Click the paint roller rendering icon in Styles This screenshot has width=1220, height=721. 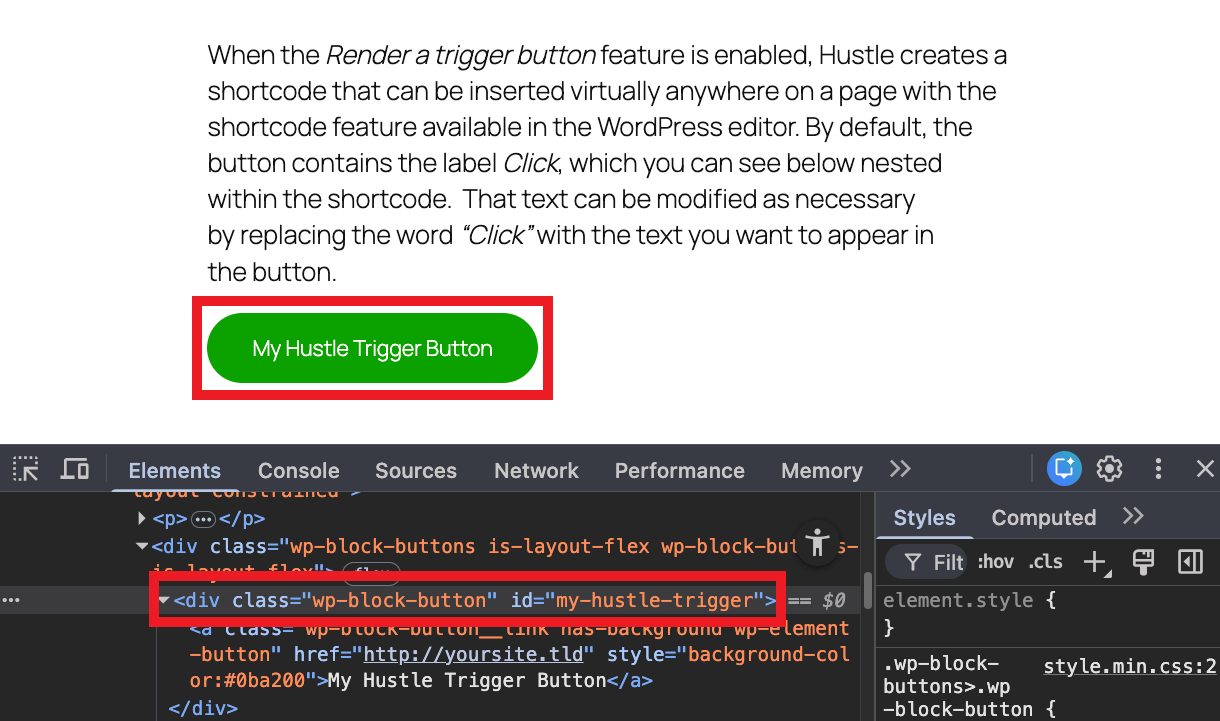1143,562
